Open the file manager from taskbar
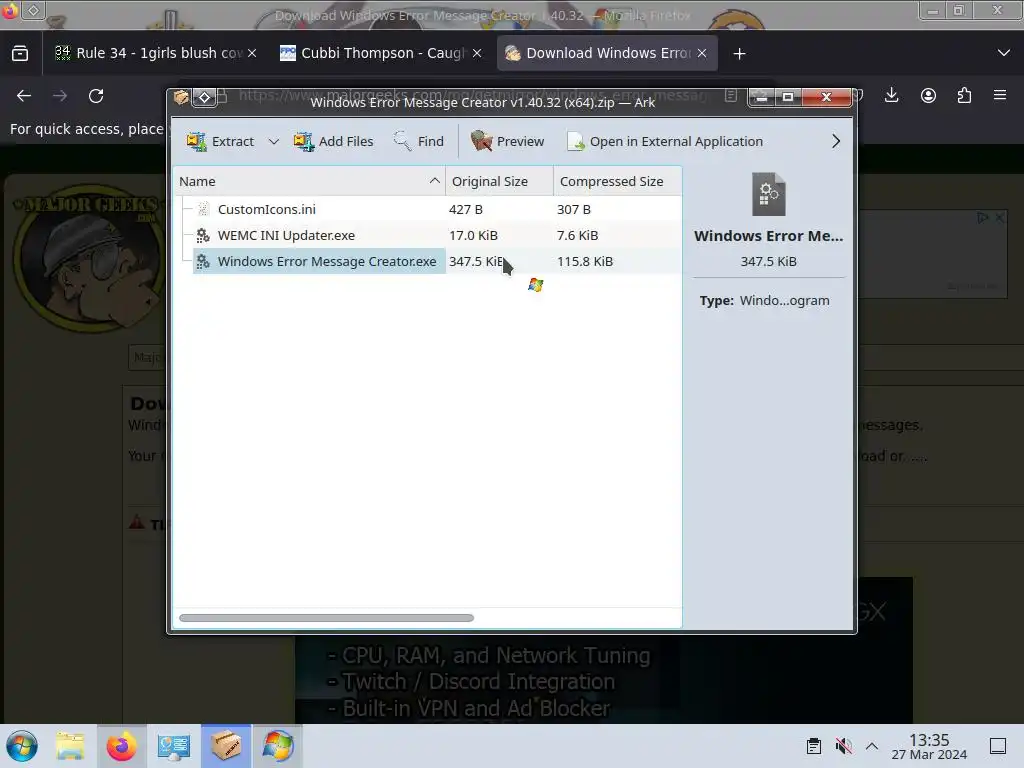Image resolution: width=1024 pixels, height=768 pixels. 70,746
